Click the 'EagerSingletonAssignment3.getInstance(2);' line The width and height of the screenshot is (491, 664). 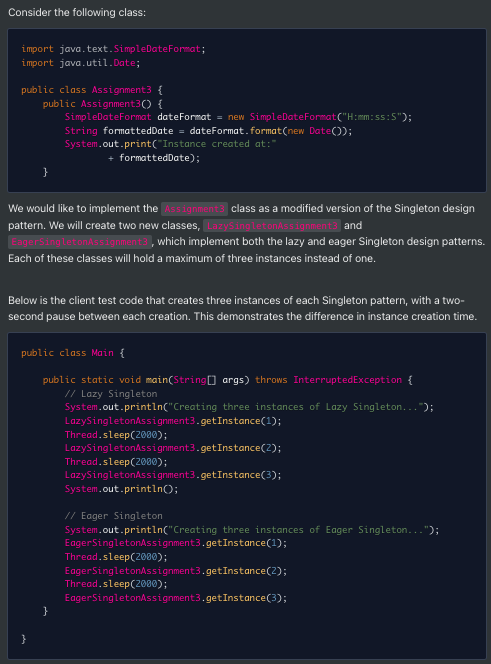tap(175, 571)
